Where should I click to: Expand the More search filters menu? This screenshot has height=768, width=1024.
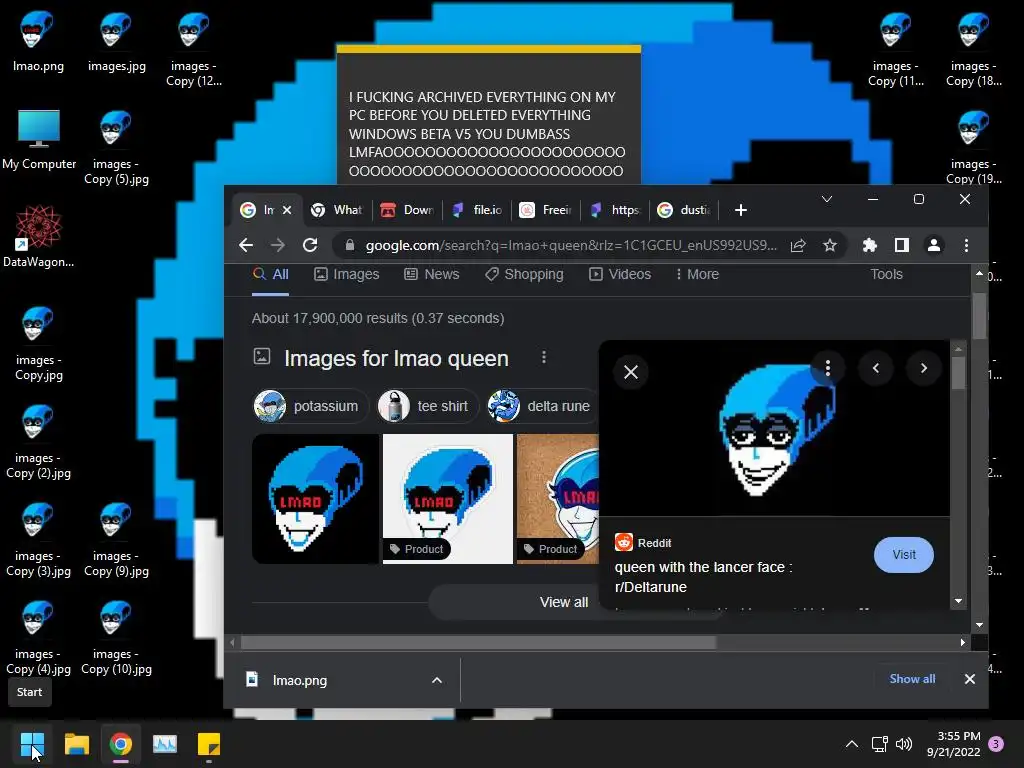[x=697, y=275]
